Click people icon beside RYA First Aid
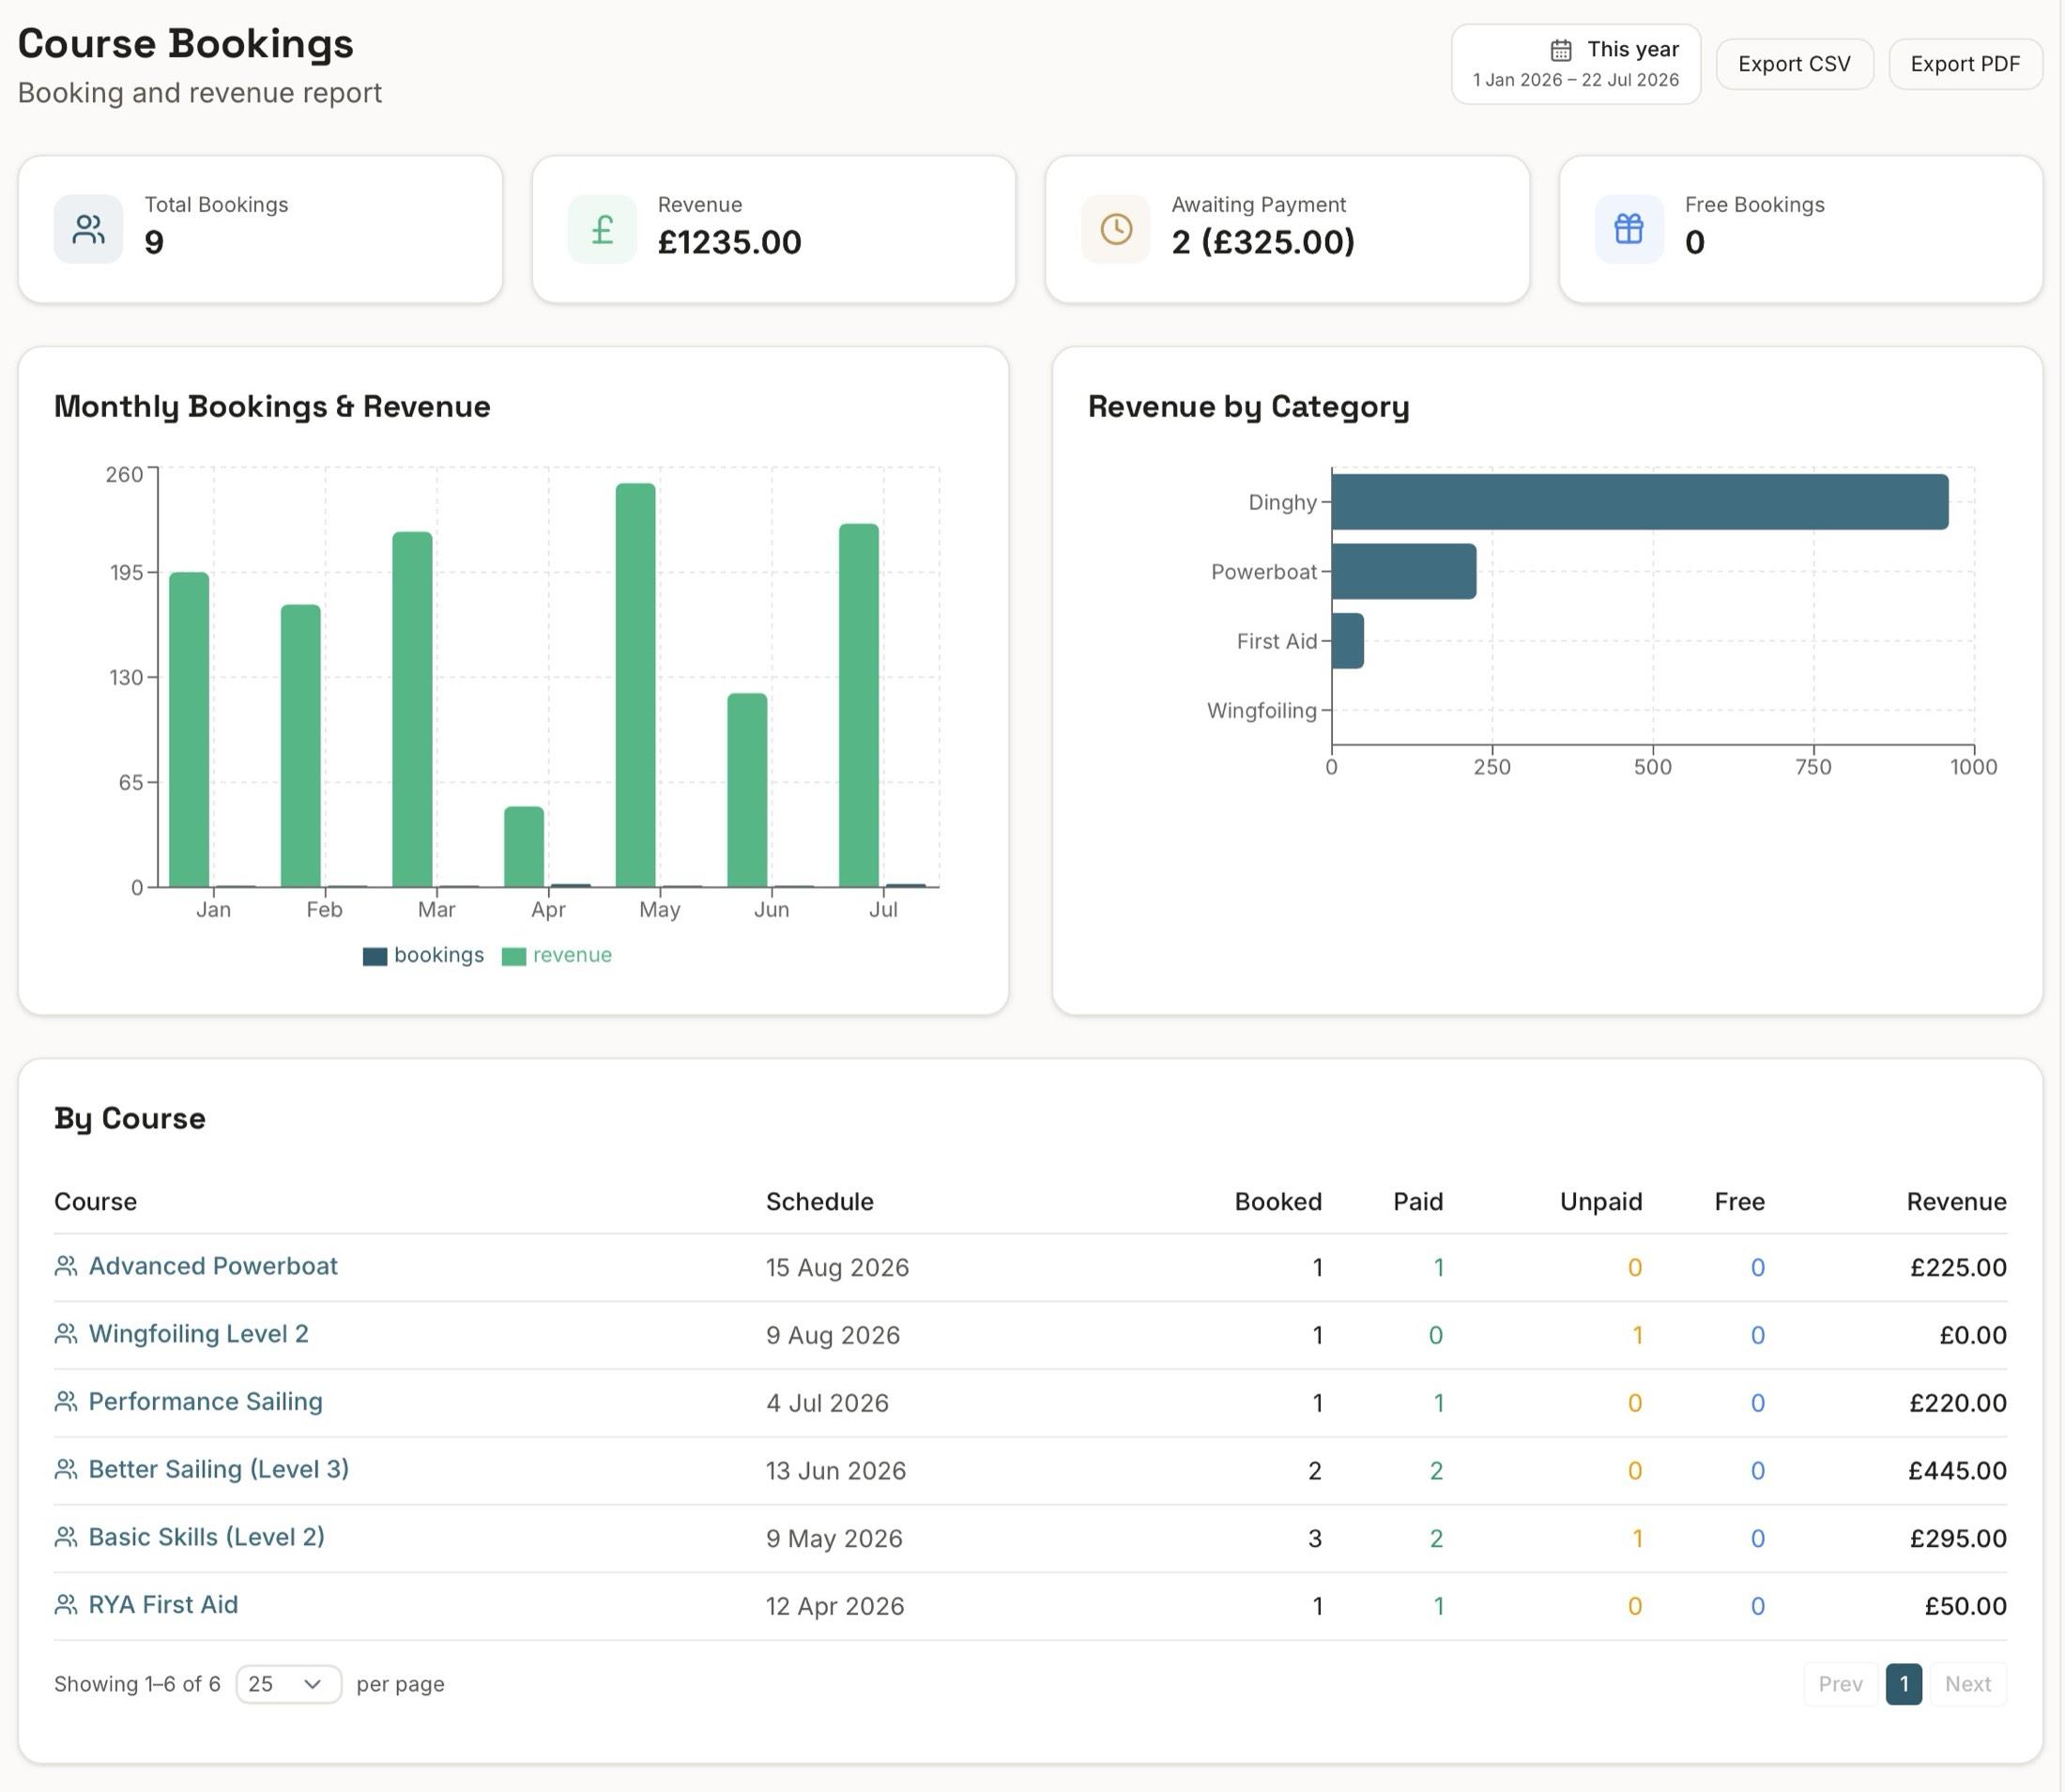This screenshot has height=1792, width=2065. 66,1605
